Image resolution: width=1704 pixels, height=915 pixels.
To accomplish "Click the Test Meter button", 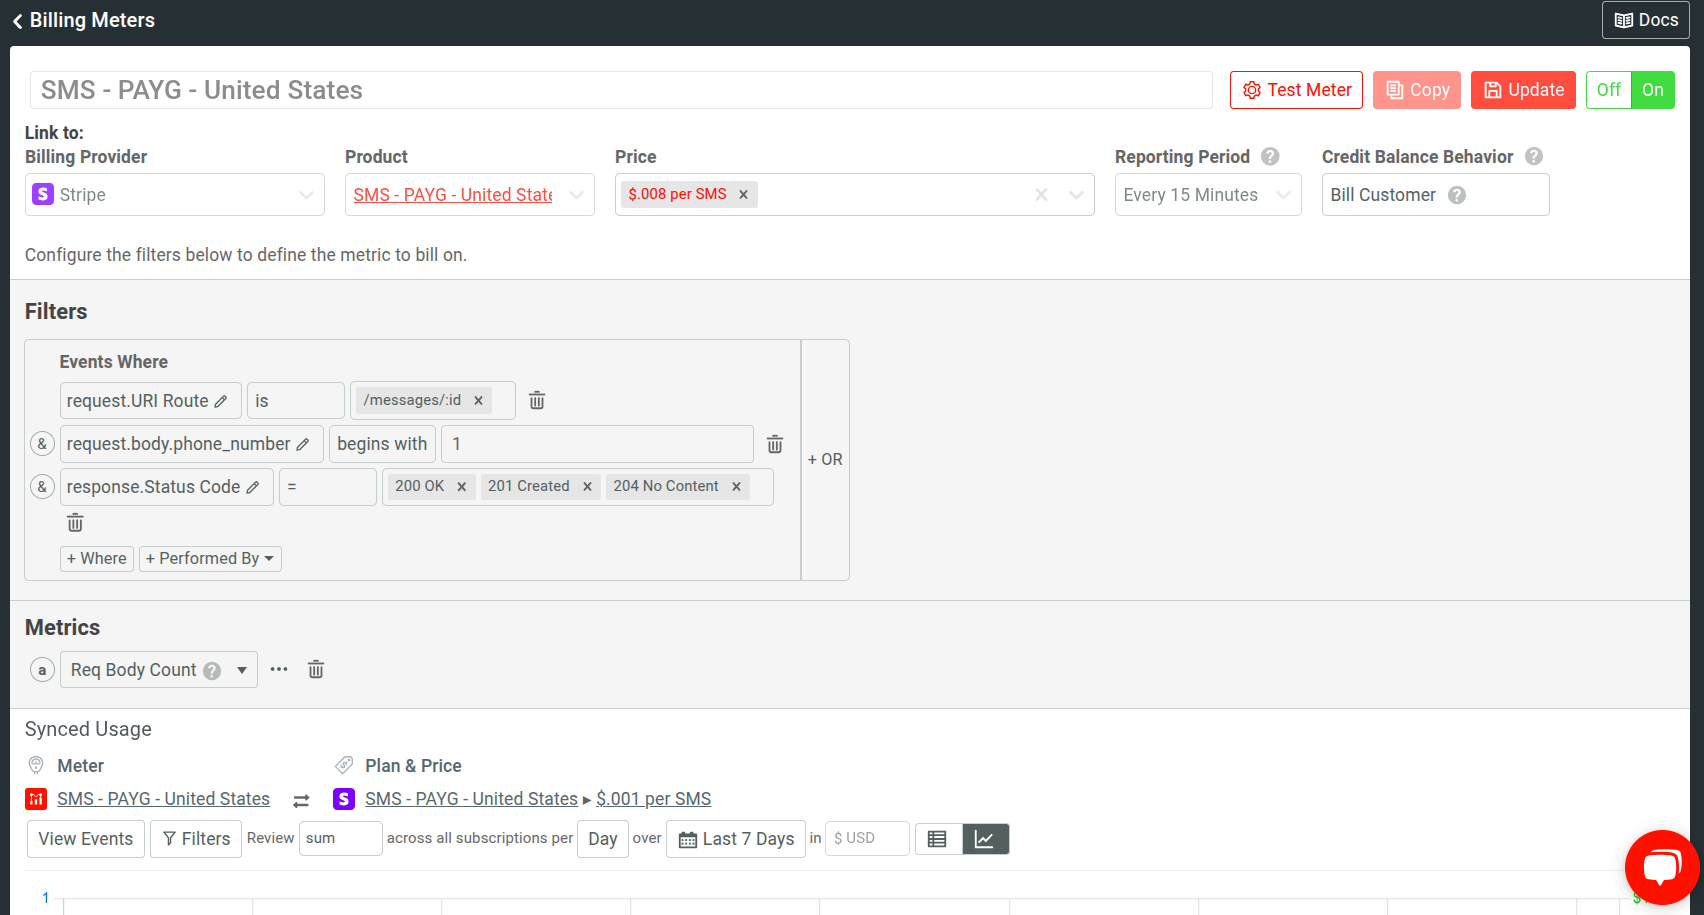I will 1296,89.
